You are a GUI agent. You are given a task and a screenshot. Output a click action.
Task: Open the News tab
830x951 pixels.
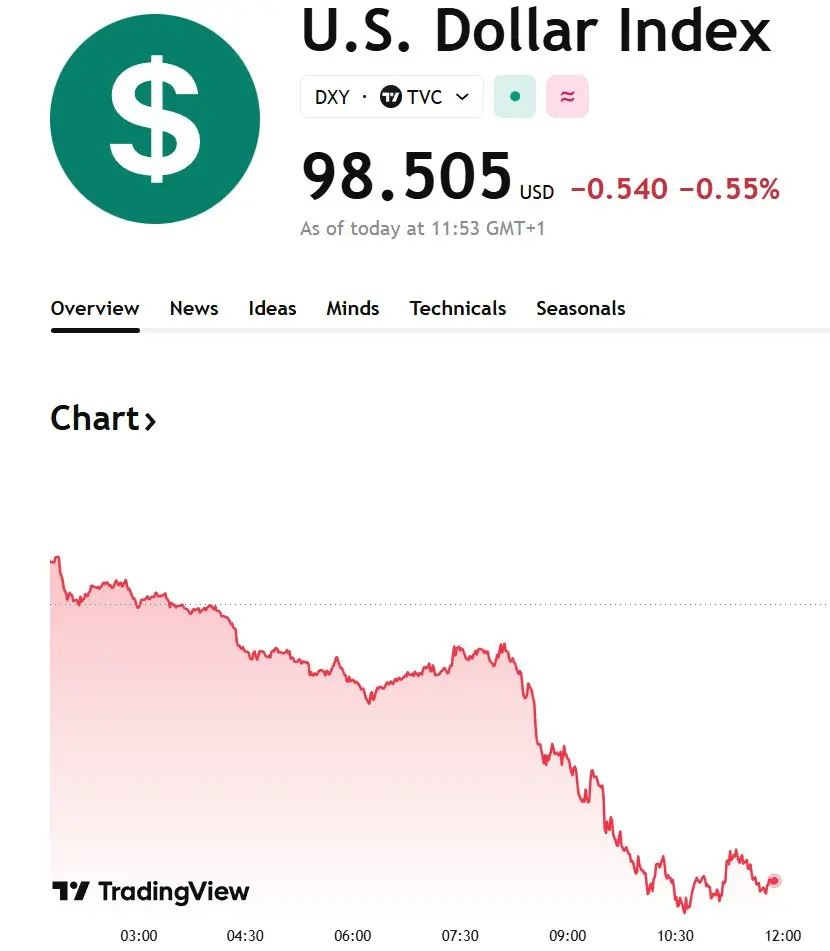[194, 308]
